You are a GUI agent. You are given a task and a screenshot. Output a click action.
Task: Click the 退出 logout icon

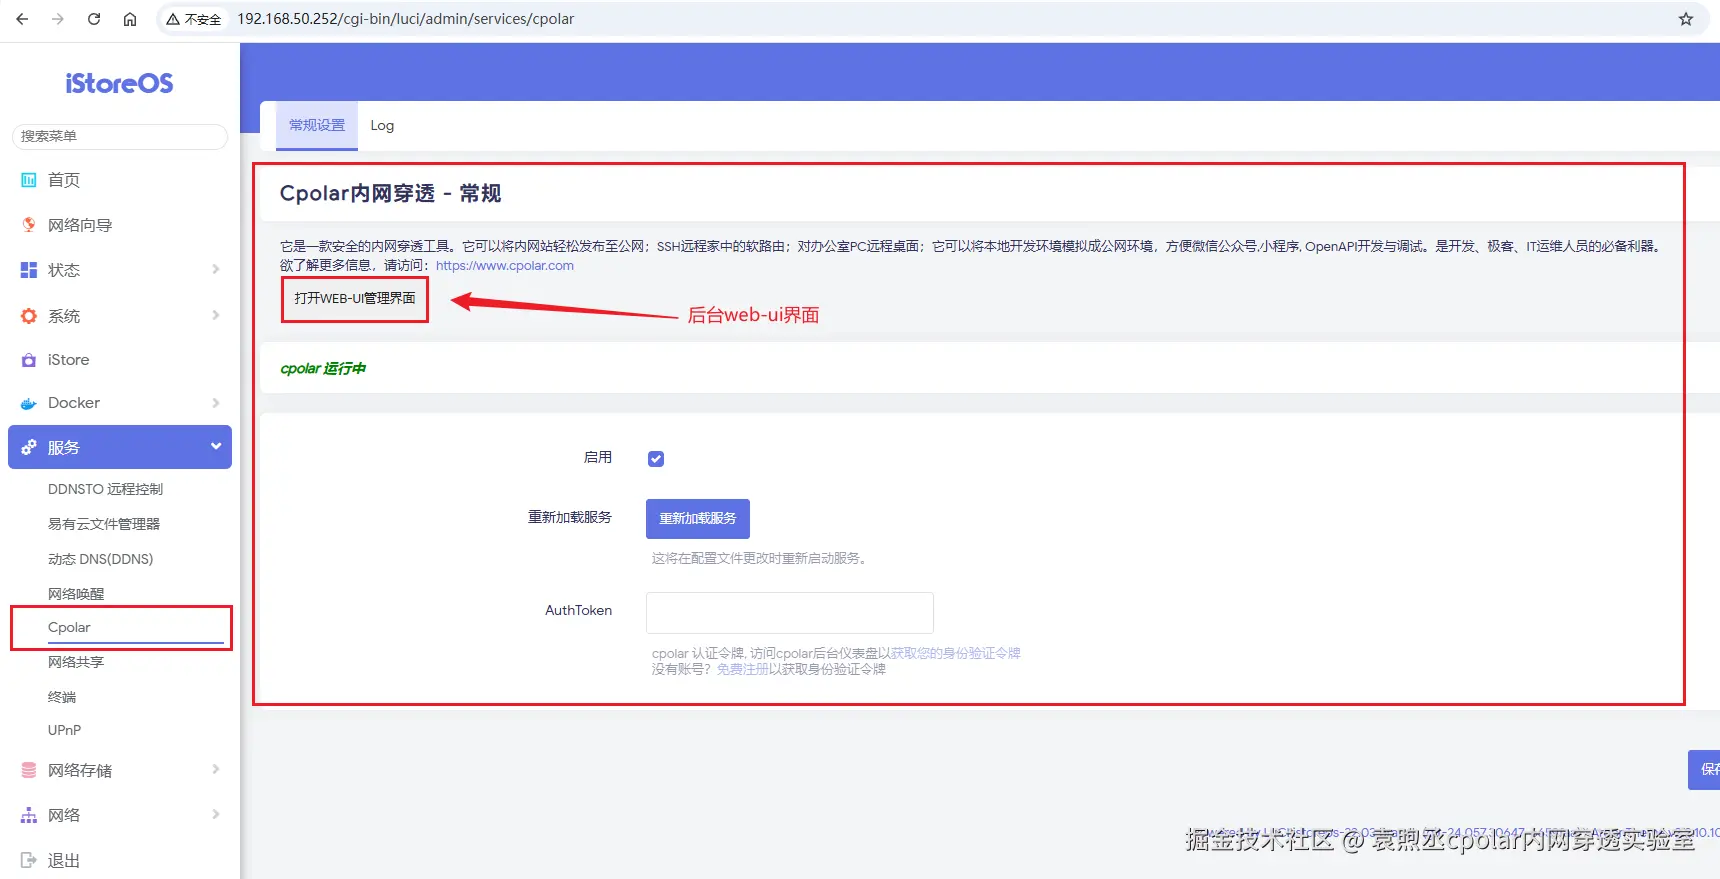29,860
